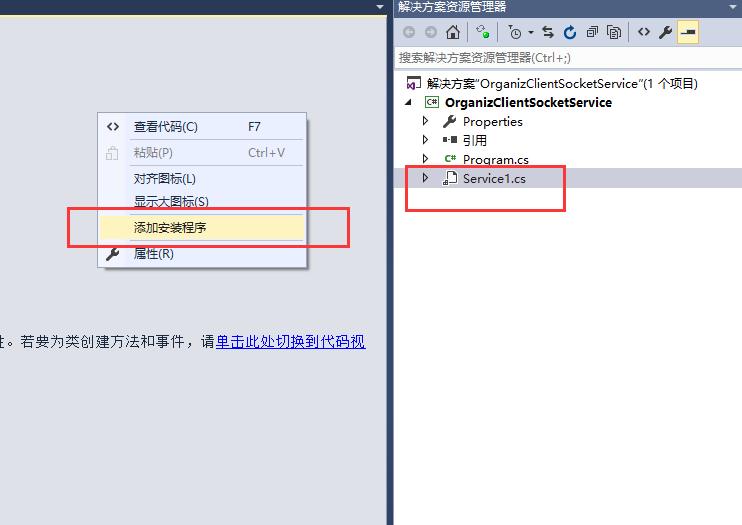Expand the Service1.cs node
The image size is (742, 525).
425,178
